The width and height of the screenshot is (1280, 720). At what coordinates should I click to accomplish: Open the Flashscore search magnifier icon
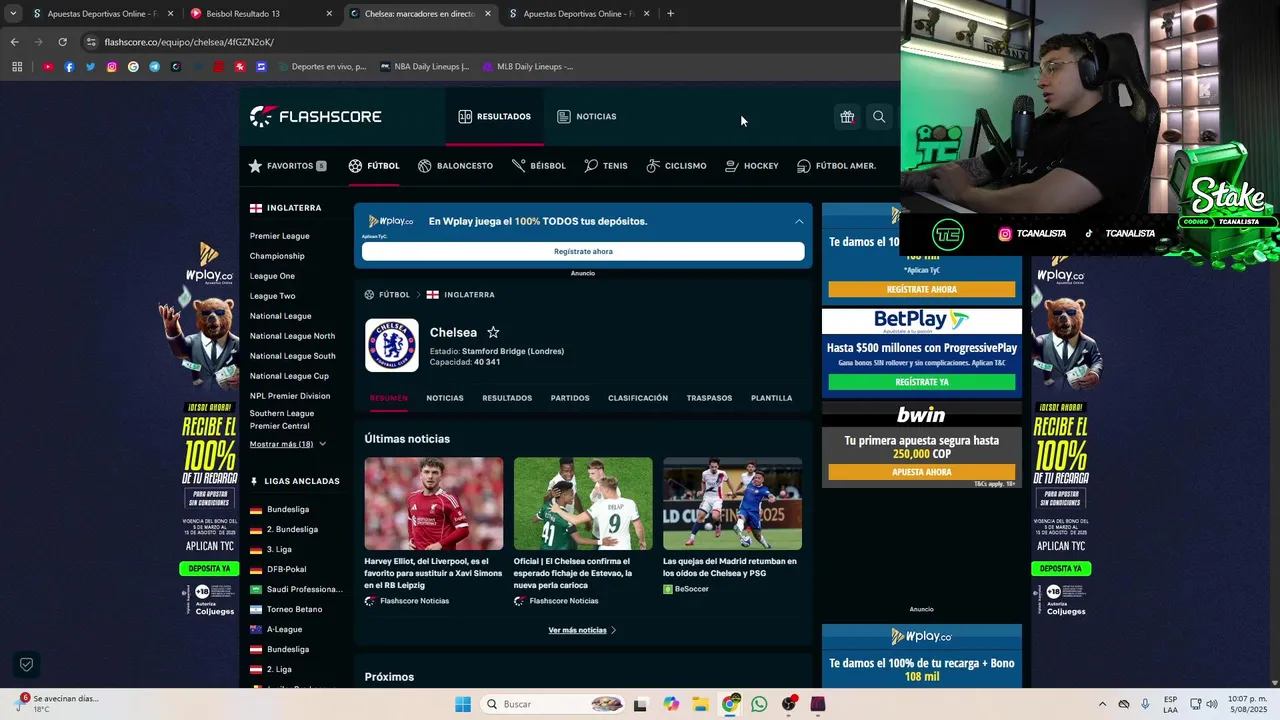pyautogui.click(x=879, y=117)
